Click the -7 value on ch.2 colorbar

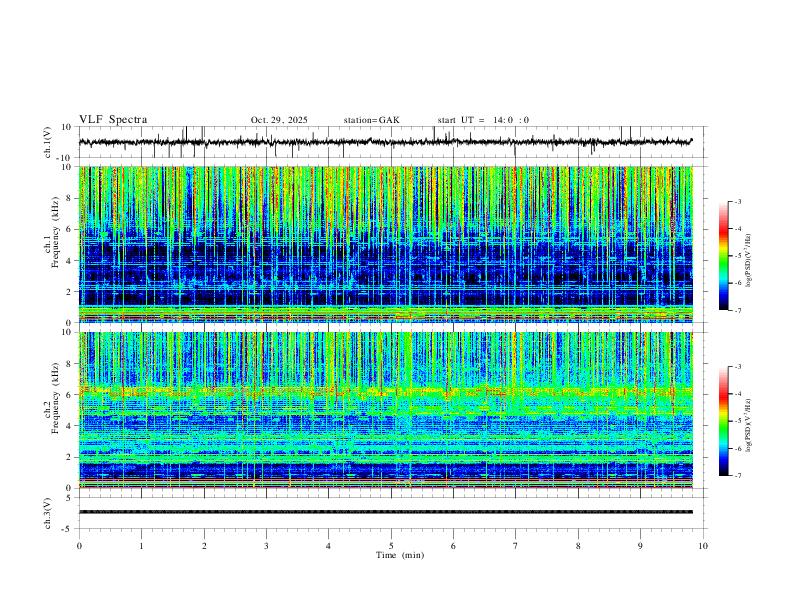click(737, 476)
